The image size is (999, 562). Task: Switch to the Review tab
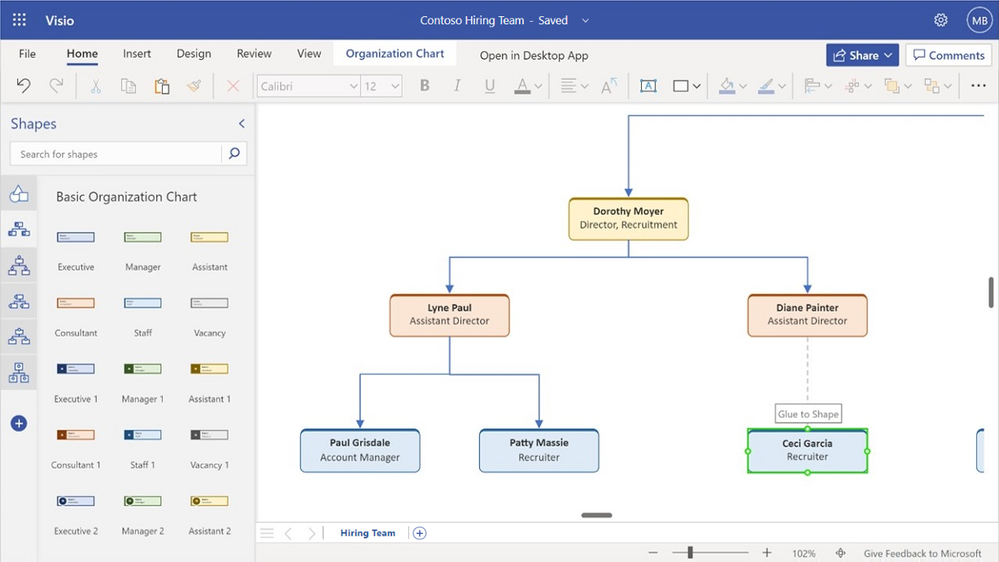(x=254, y=54)
